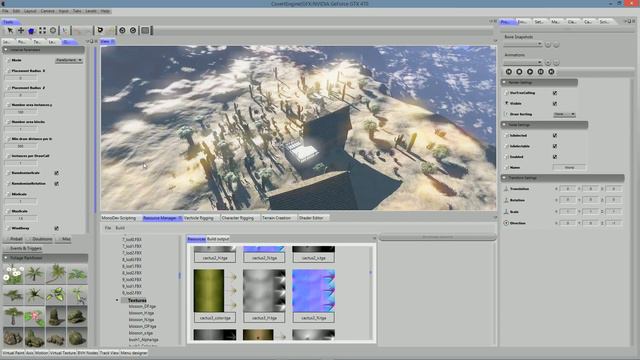Select the circle rotate tool

point(53,31)
